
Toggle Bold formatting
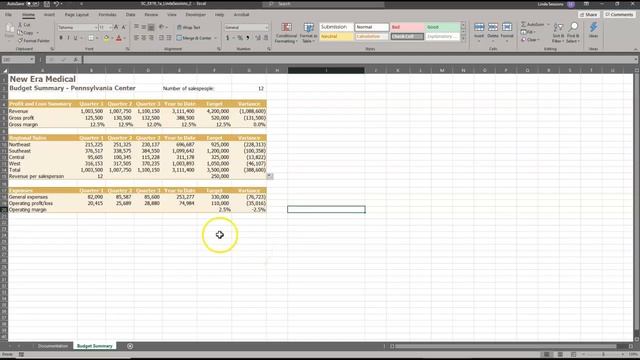click(x=61, y=38)
